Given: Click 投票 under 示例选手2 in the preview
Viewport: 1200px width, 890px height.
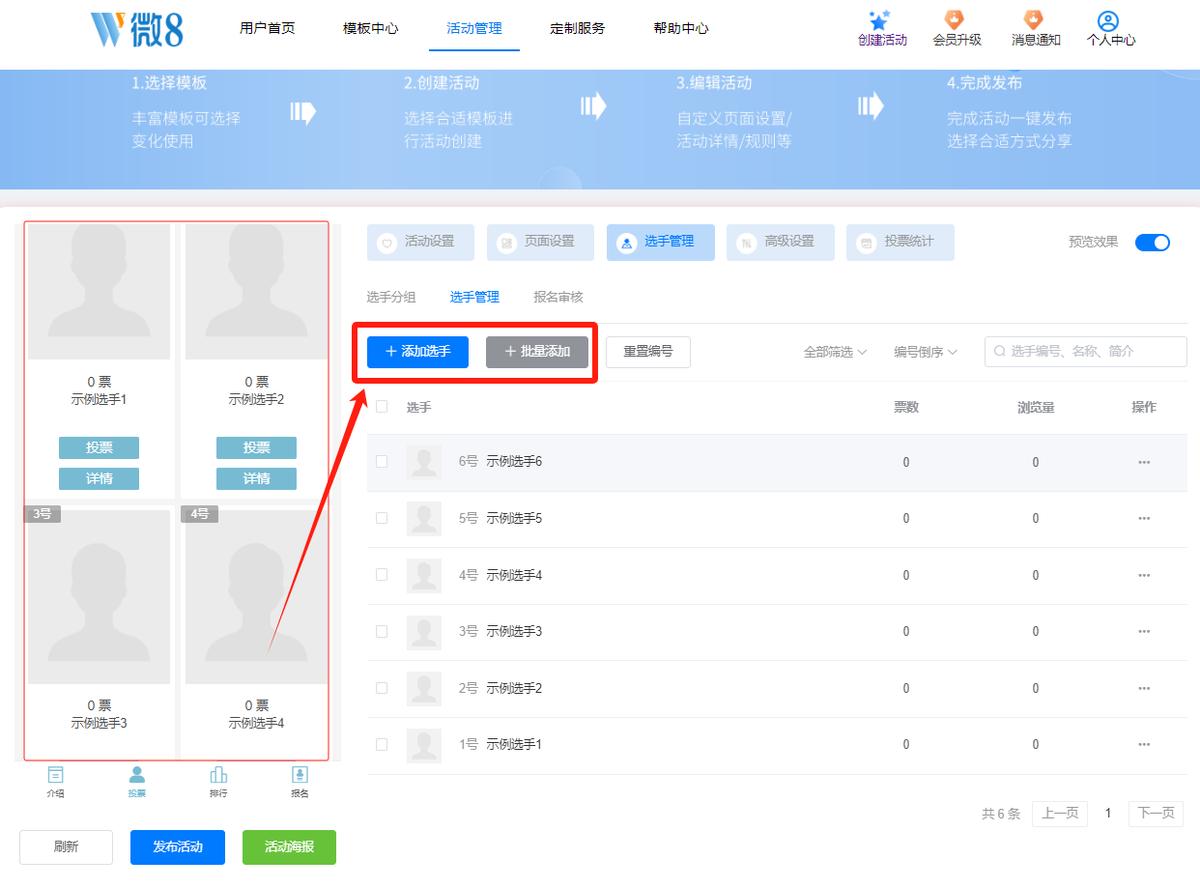Looking at the screenshot, I should pyautogui.click(x=256, y=447).
